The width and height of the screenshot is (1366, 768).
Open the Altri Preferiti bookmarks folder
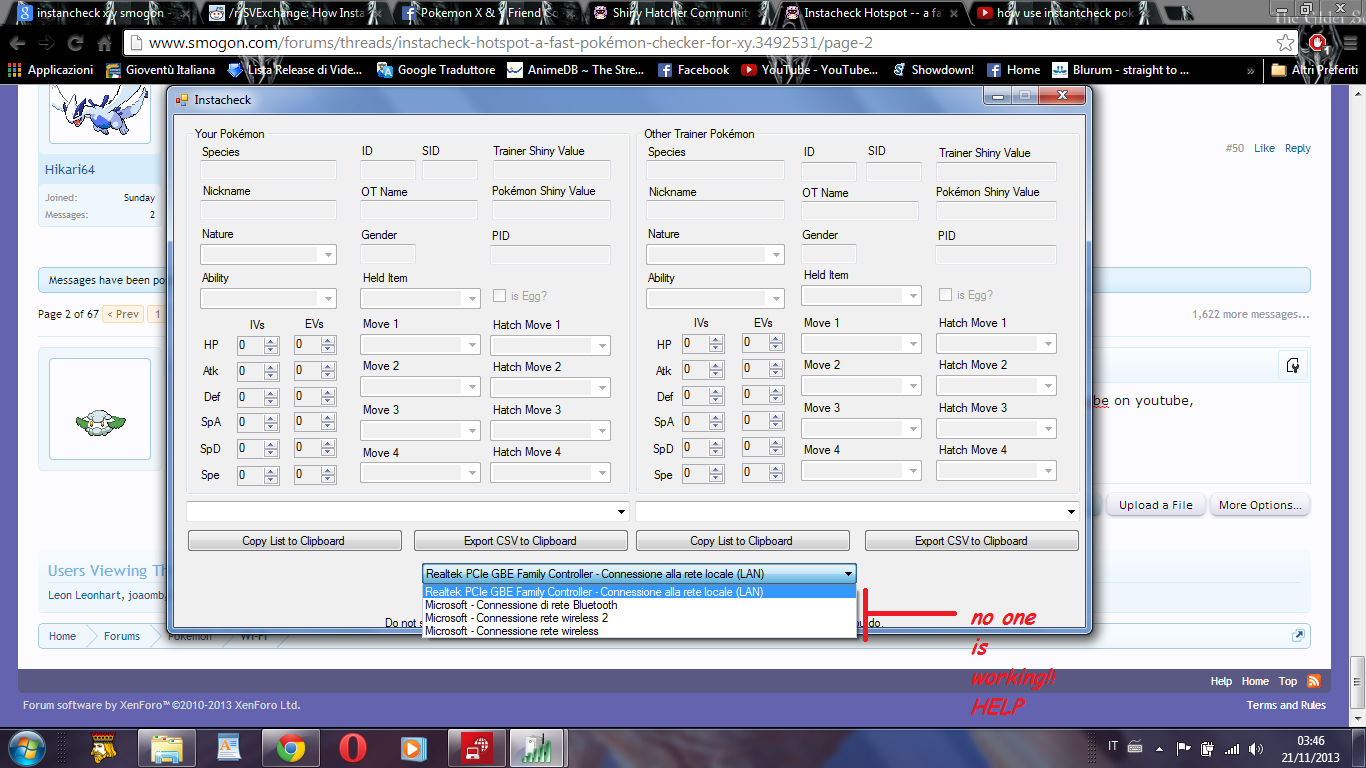pyautogui.click(x=1312, y=70)
